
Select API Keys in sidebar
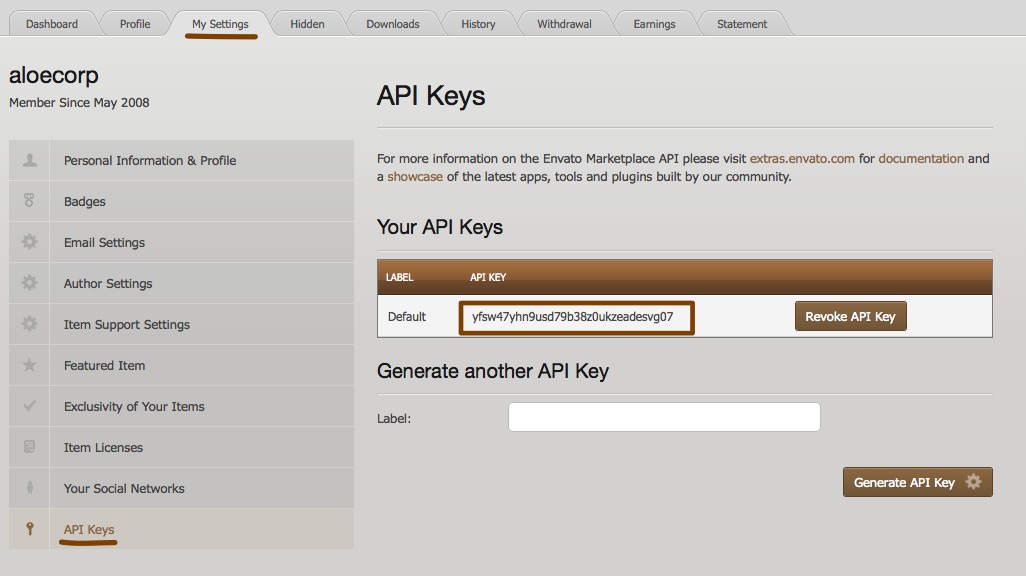click(x=181, y=529)
